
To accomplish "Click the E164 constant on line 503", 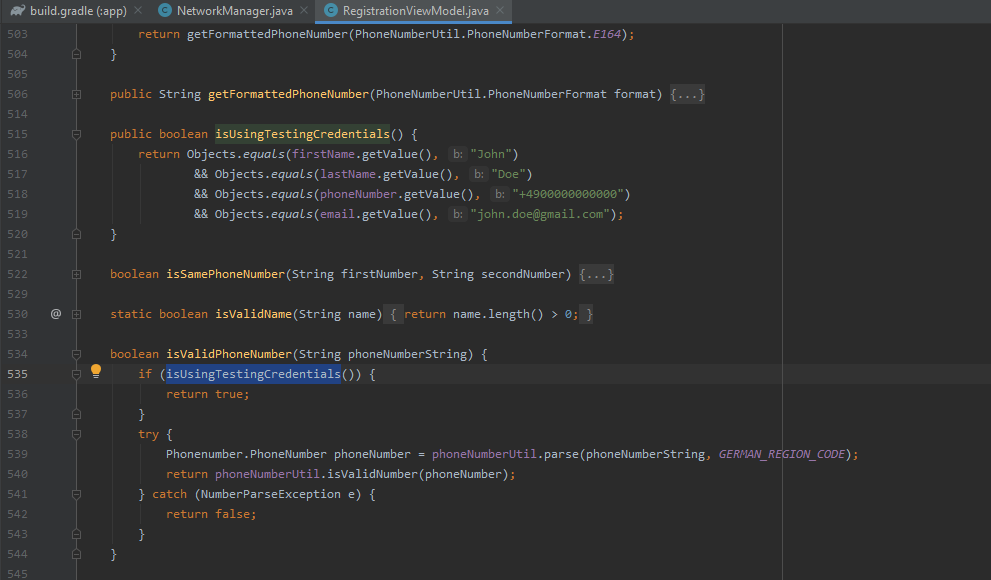I will 607,34.
